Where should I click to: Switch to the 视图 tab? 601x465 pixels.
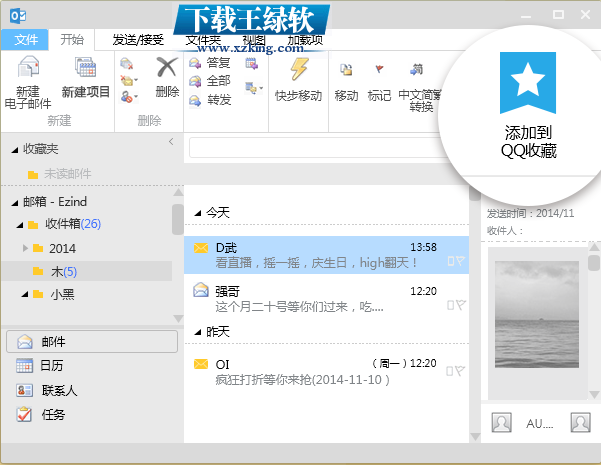[x=254, y=39]
